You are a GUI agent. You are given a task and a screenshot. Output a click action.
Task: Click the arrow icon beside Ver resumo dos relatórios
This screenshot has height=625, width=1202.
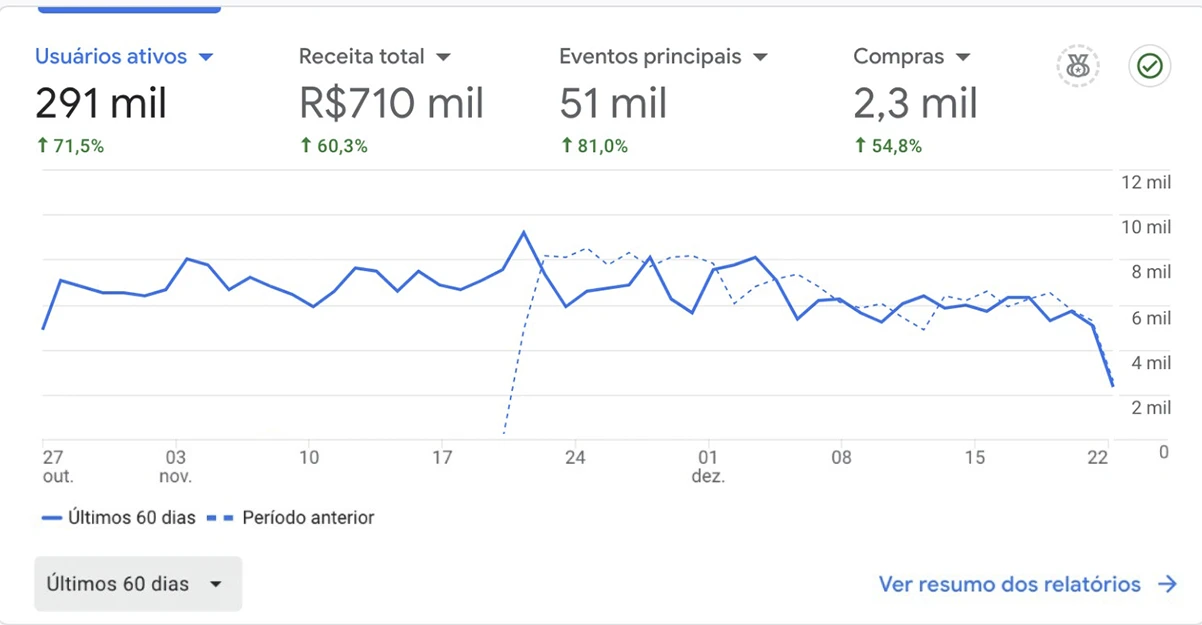tap(1167, 584)
